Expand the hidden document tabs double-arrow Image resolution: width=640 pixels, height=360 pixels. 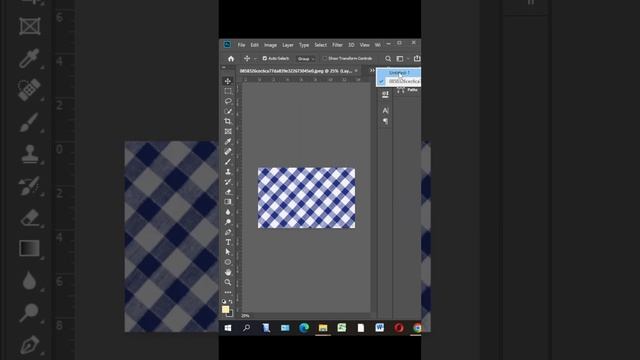pos(372,71)
